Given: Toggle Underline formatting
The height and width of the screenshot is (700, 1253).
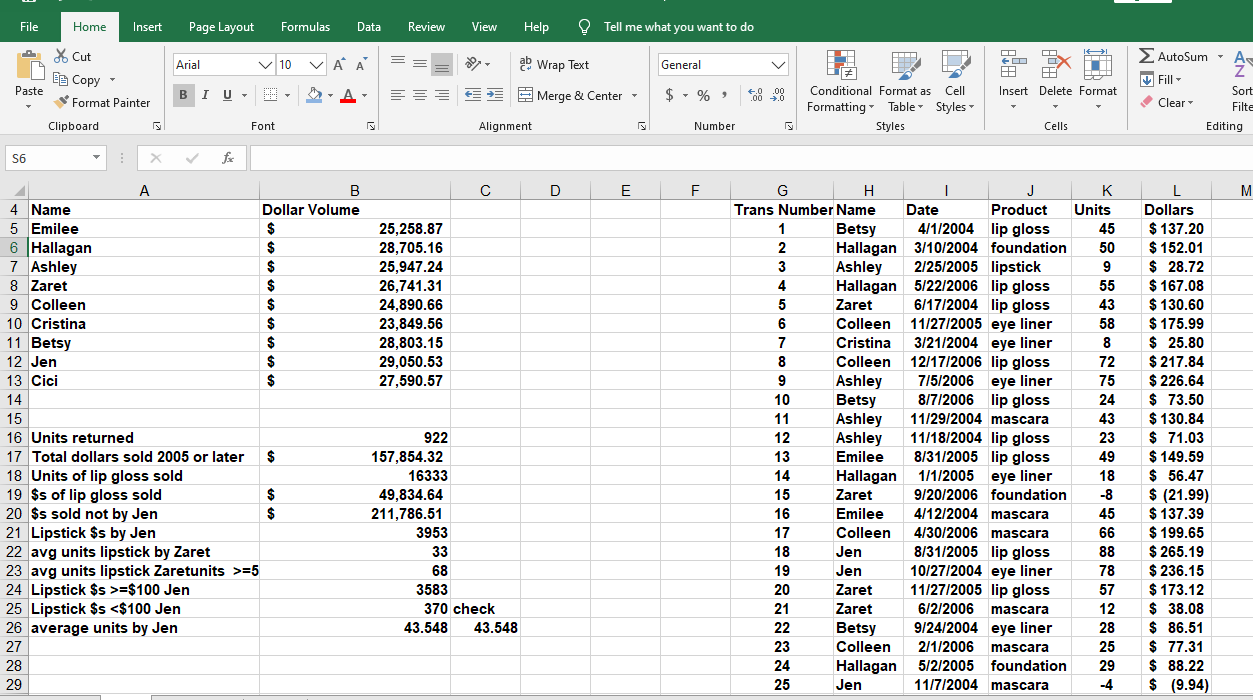Looking at the screenshot, I should tap(228, 95).
